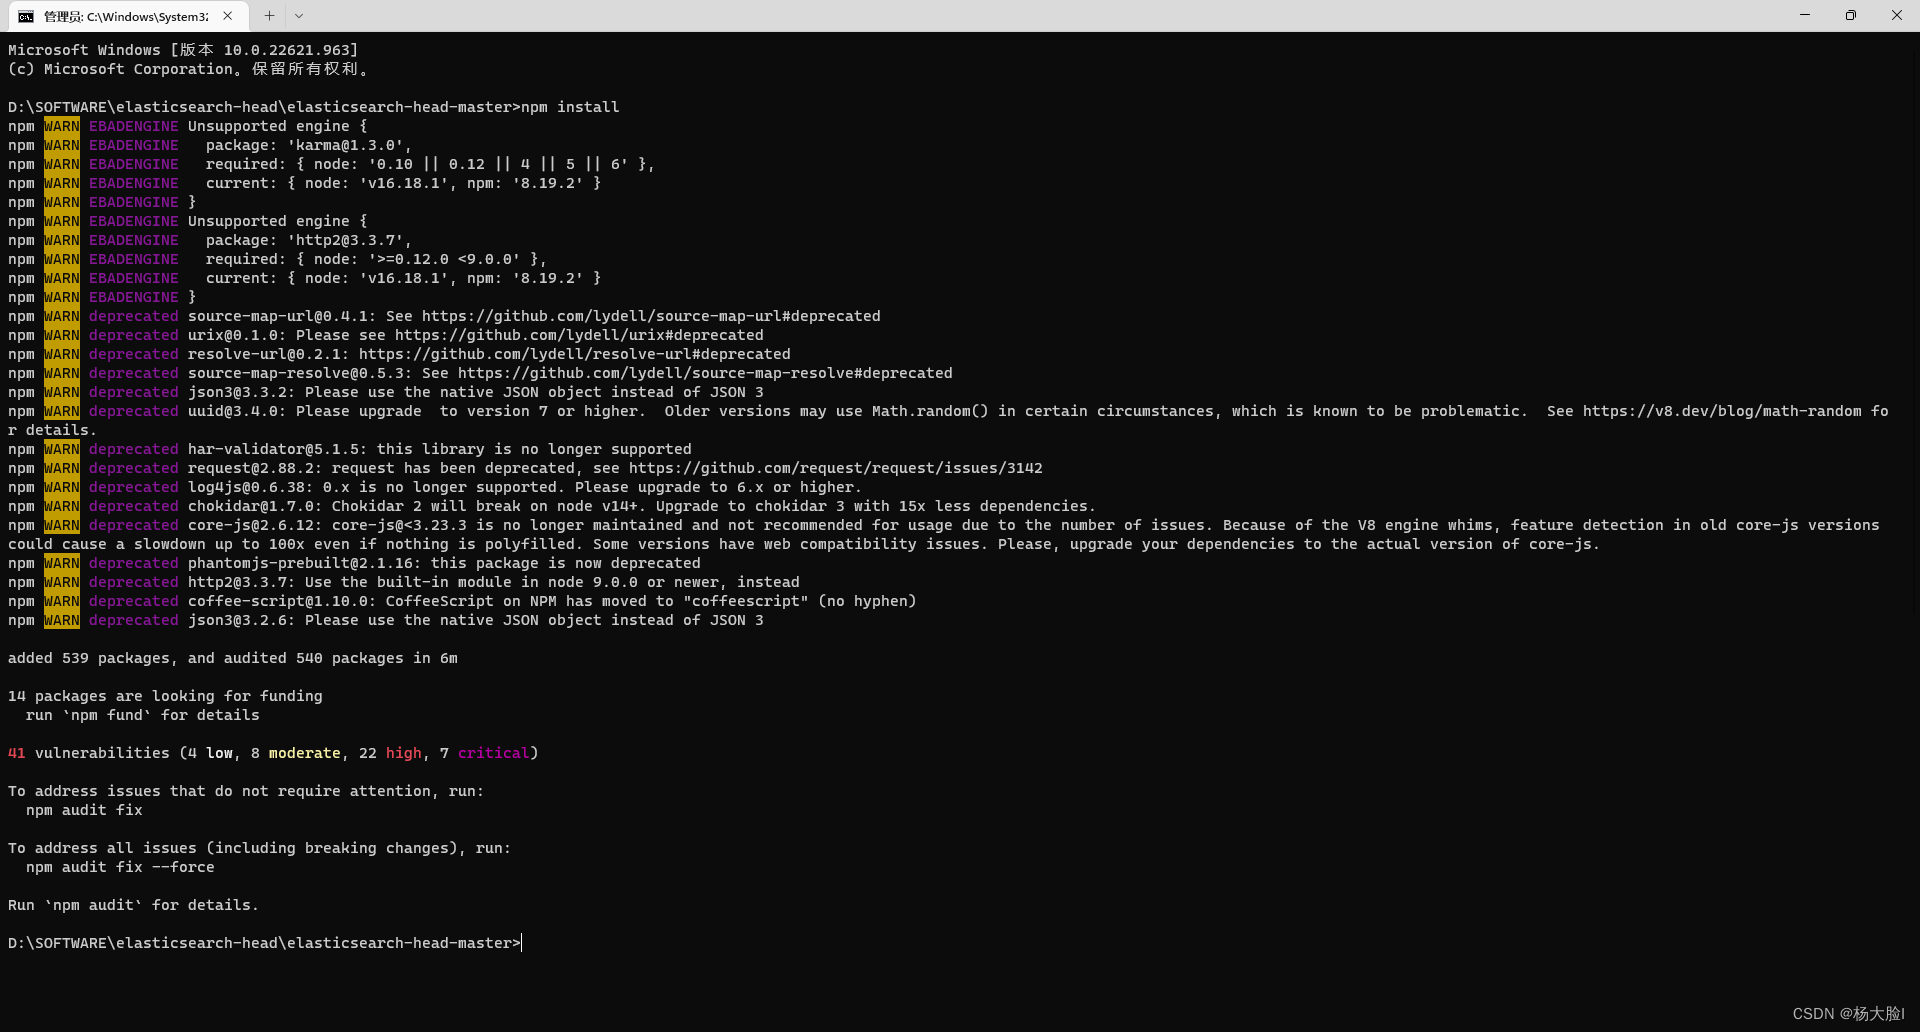Click the json3@3.2.6 deprecated line
This screenshot has height=1032, width=1920.
point(386,620)
